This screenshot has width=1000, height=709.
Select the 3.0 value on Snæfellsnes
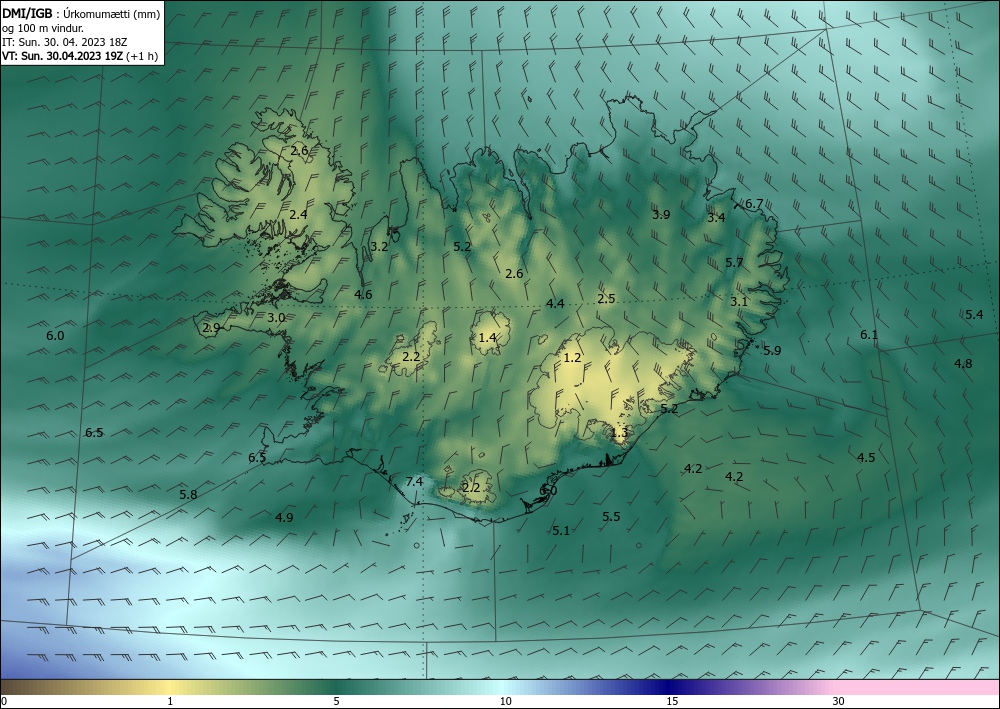[x=276, y=318]
